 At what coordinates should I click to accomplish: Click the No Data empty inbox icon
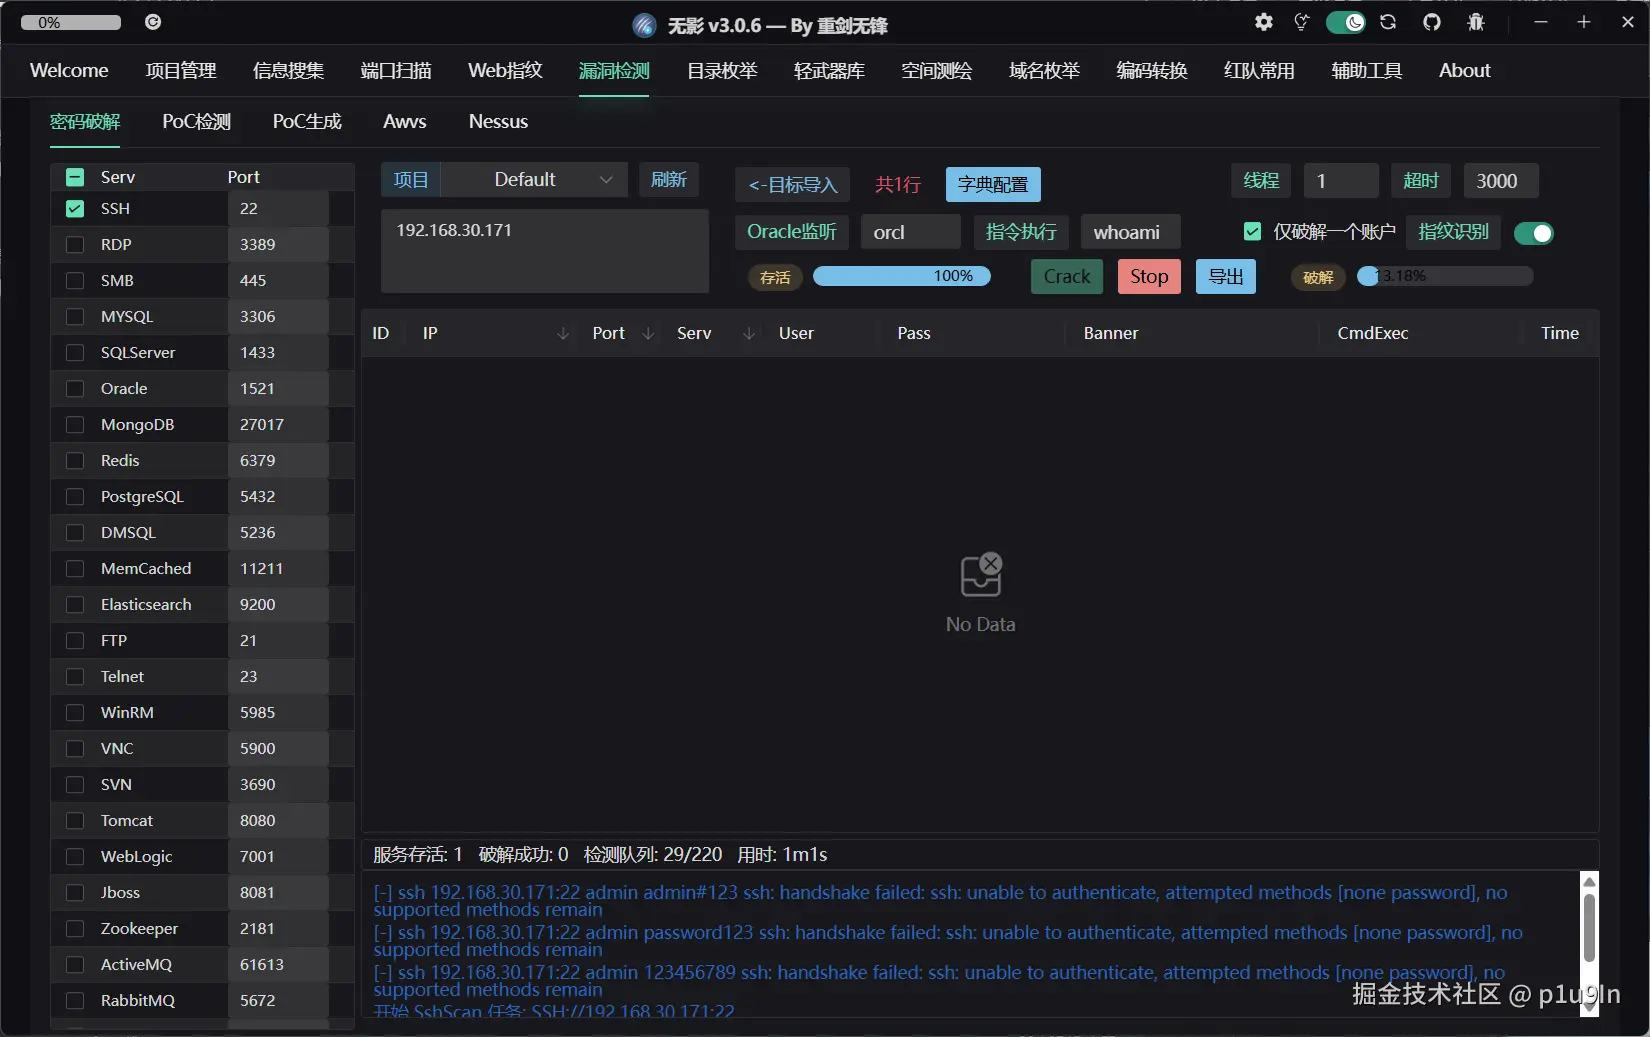point(980,575)
